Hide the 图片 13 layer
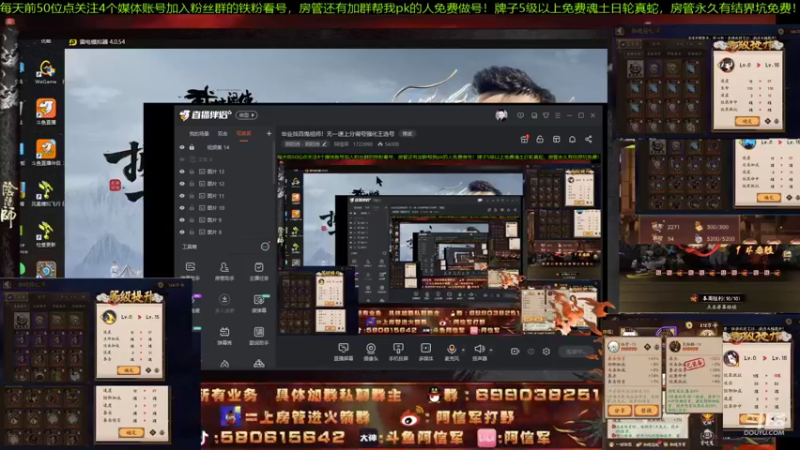 (x=182, y=171)
